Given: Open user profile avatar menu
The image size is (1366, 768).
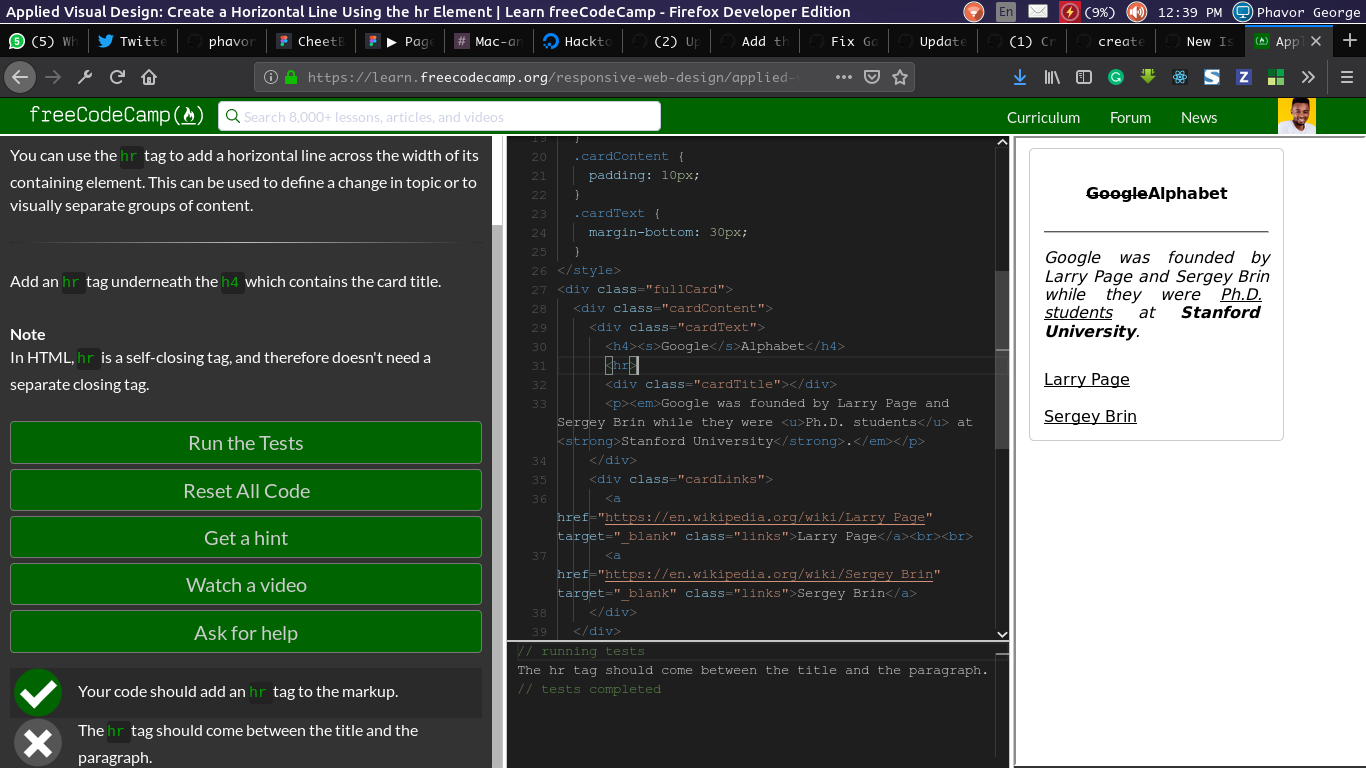Looking at the screenshot, I should [1297, 116].
